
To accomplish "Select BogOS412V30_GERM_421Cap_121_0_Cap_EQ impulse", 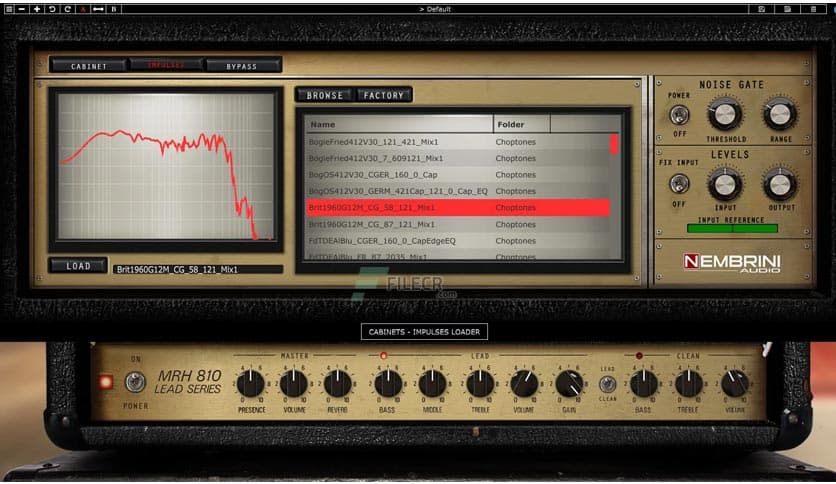I will pyautogui.click(x=457, y=191).
